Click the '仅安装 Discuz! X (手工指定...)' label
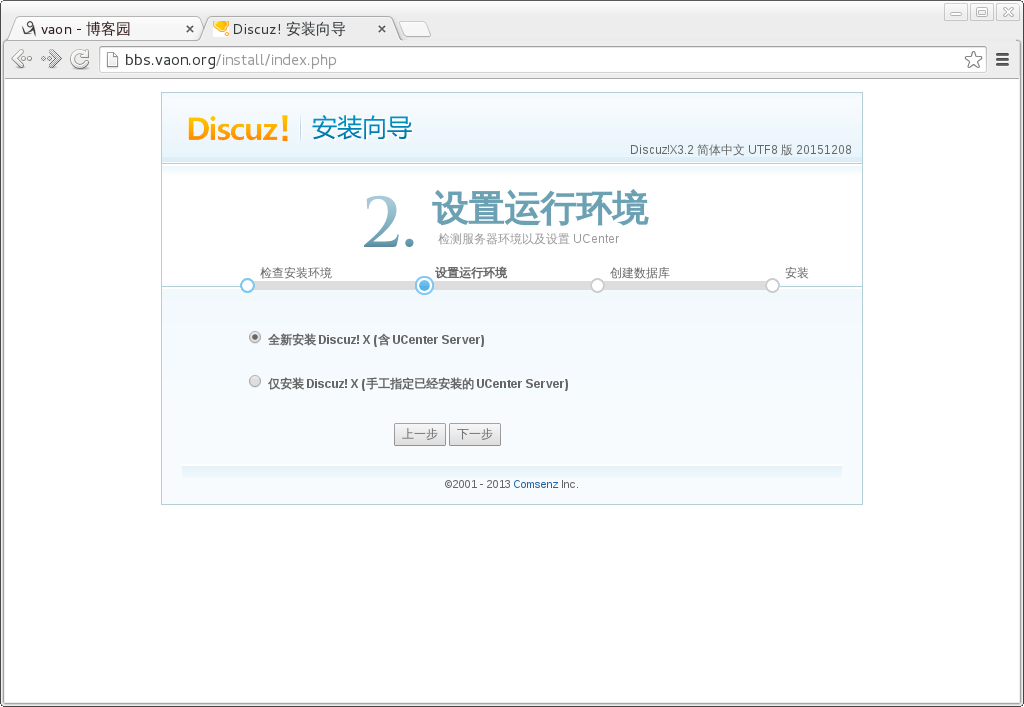Screen dimensions: 1024x707 [418, 384]
